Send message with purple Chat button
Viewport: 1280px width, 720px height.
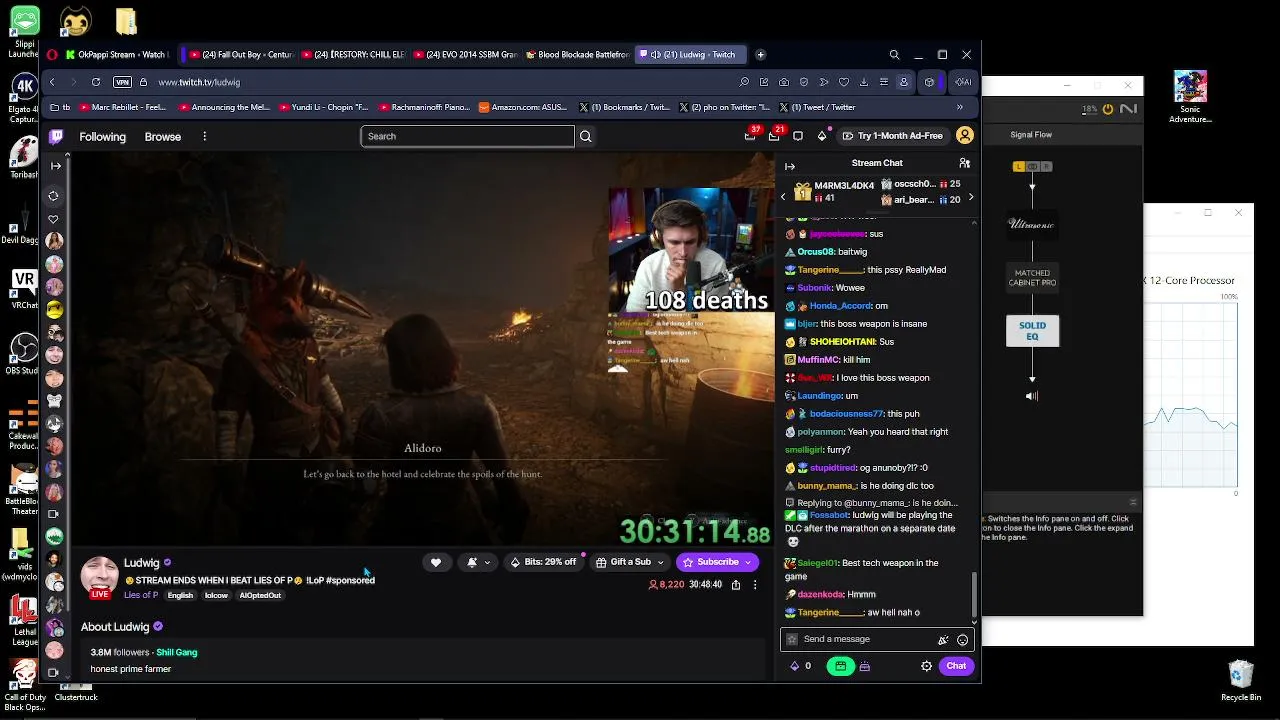pyautogui.click(x=957, y=666)
